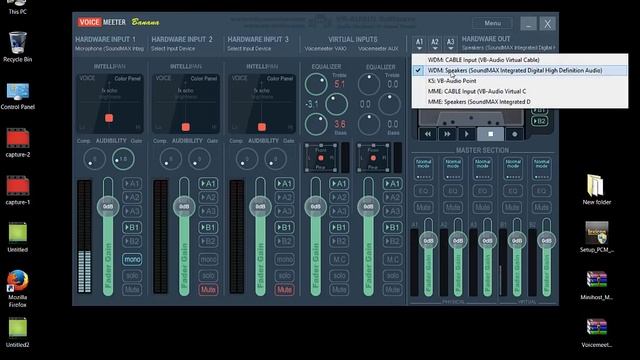
Task: Toggle mono on Hardware Input 1
Action: click(x=132, y=259)
